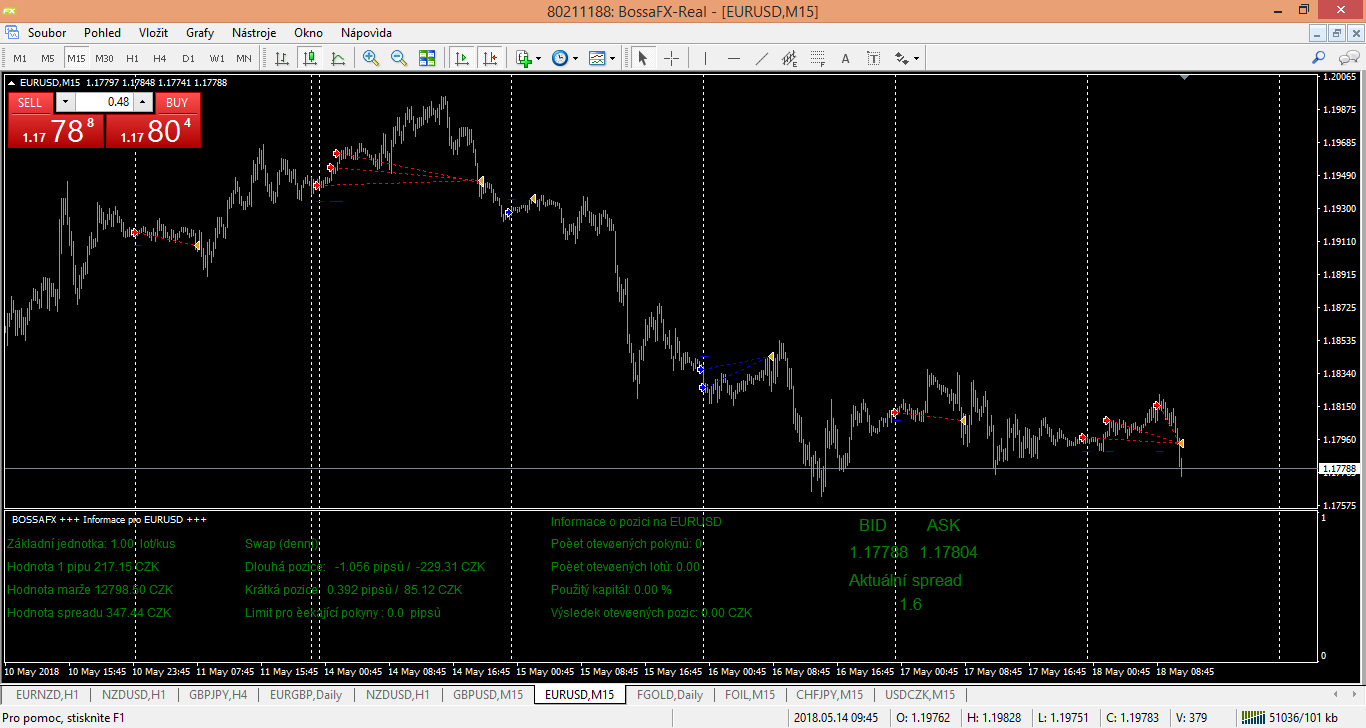Pick the trendline drawing tool
The image size is (1366, 728).
tap(762, 58)
